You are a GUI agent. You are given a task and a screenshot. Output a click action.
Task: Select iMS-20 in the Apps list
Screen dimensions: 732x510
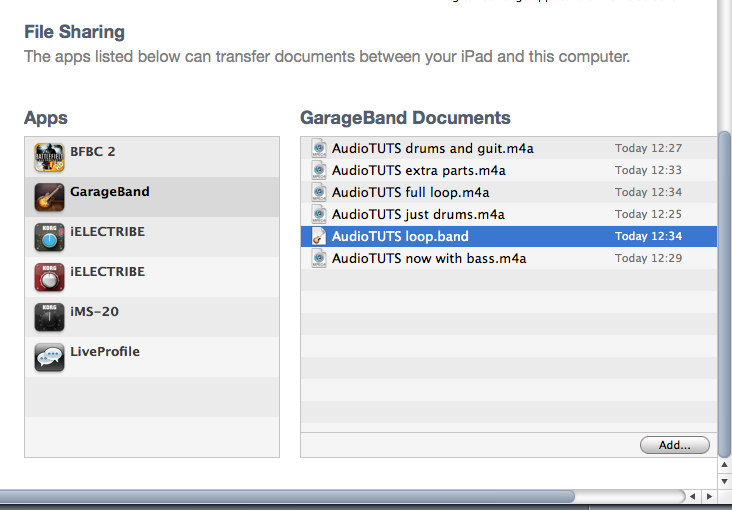pos(152,317)
